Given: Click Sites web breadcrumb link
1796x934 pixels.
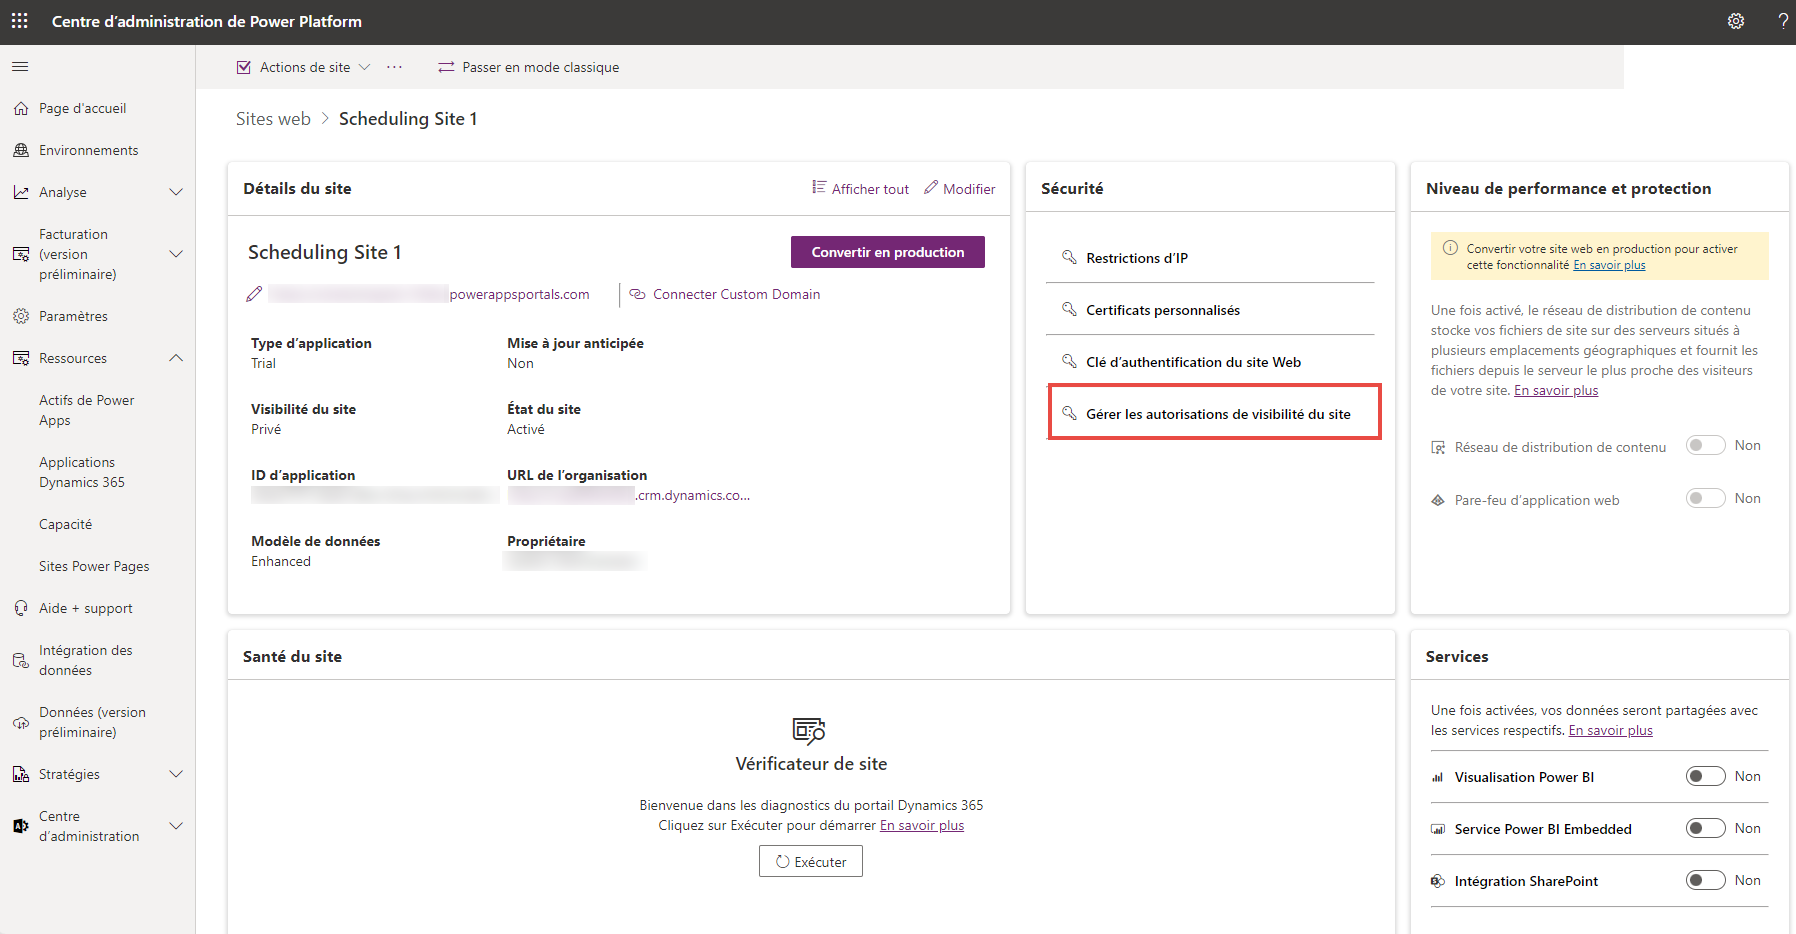Looking at the screenshot, I should pos(273,118).
